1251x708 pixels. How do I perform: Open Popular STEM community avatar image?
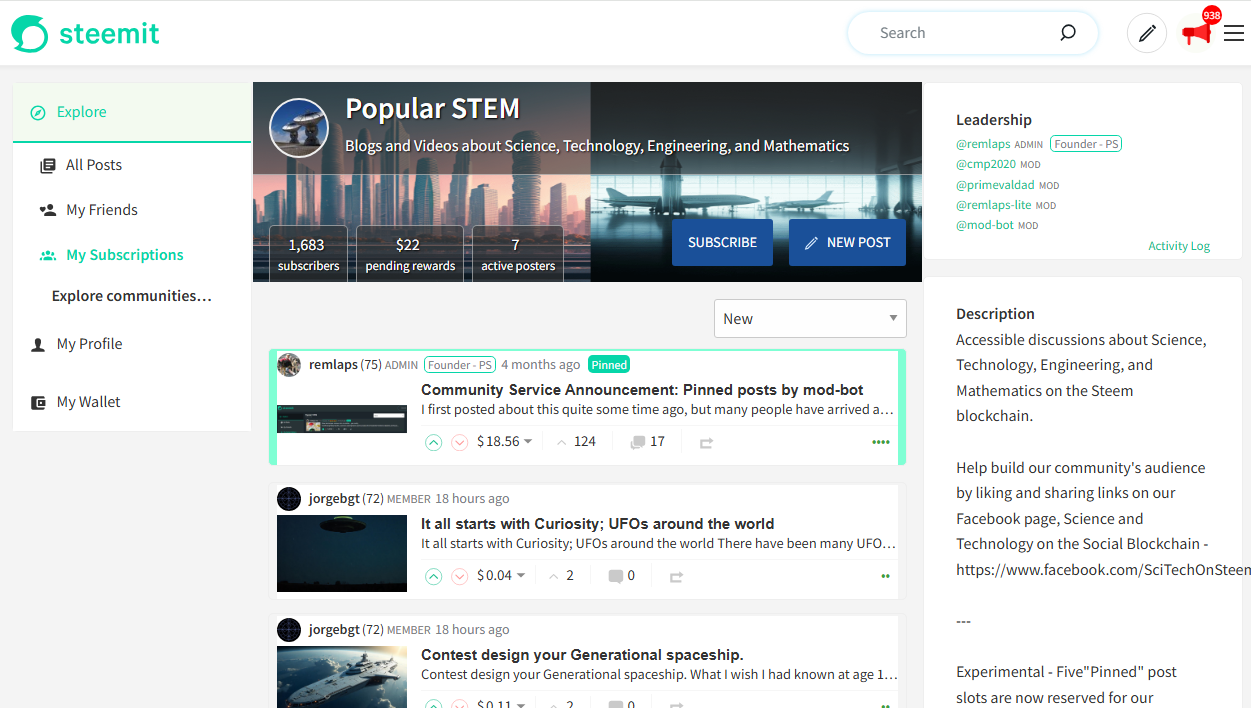(x=299, y=128)
